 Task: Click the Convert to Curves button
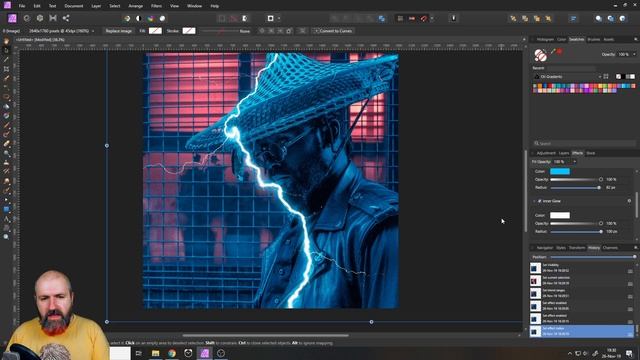(x=333, y=31)
